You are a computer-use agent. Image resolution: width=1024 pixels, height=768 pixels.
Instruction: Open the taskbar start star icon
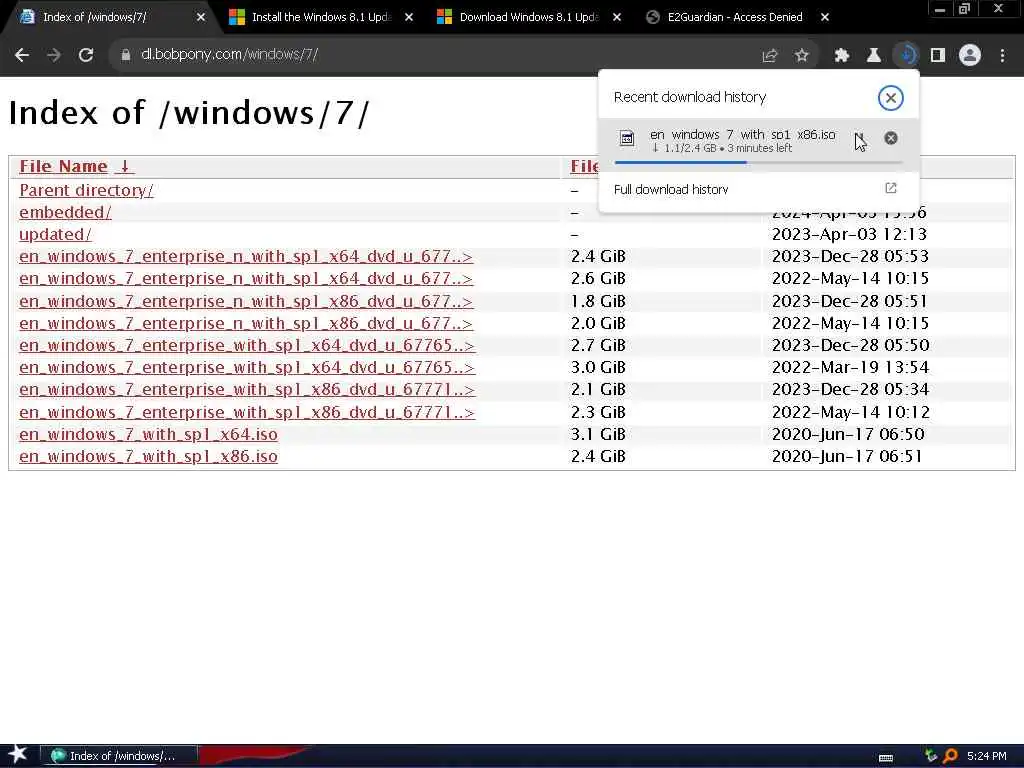[18, 755]
